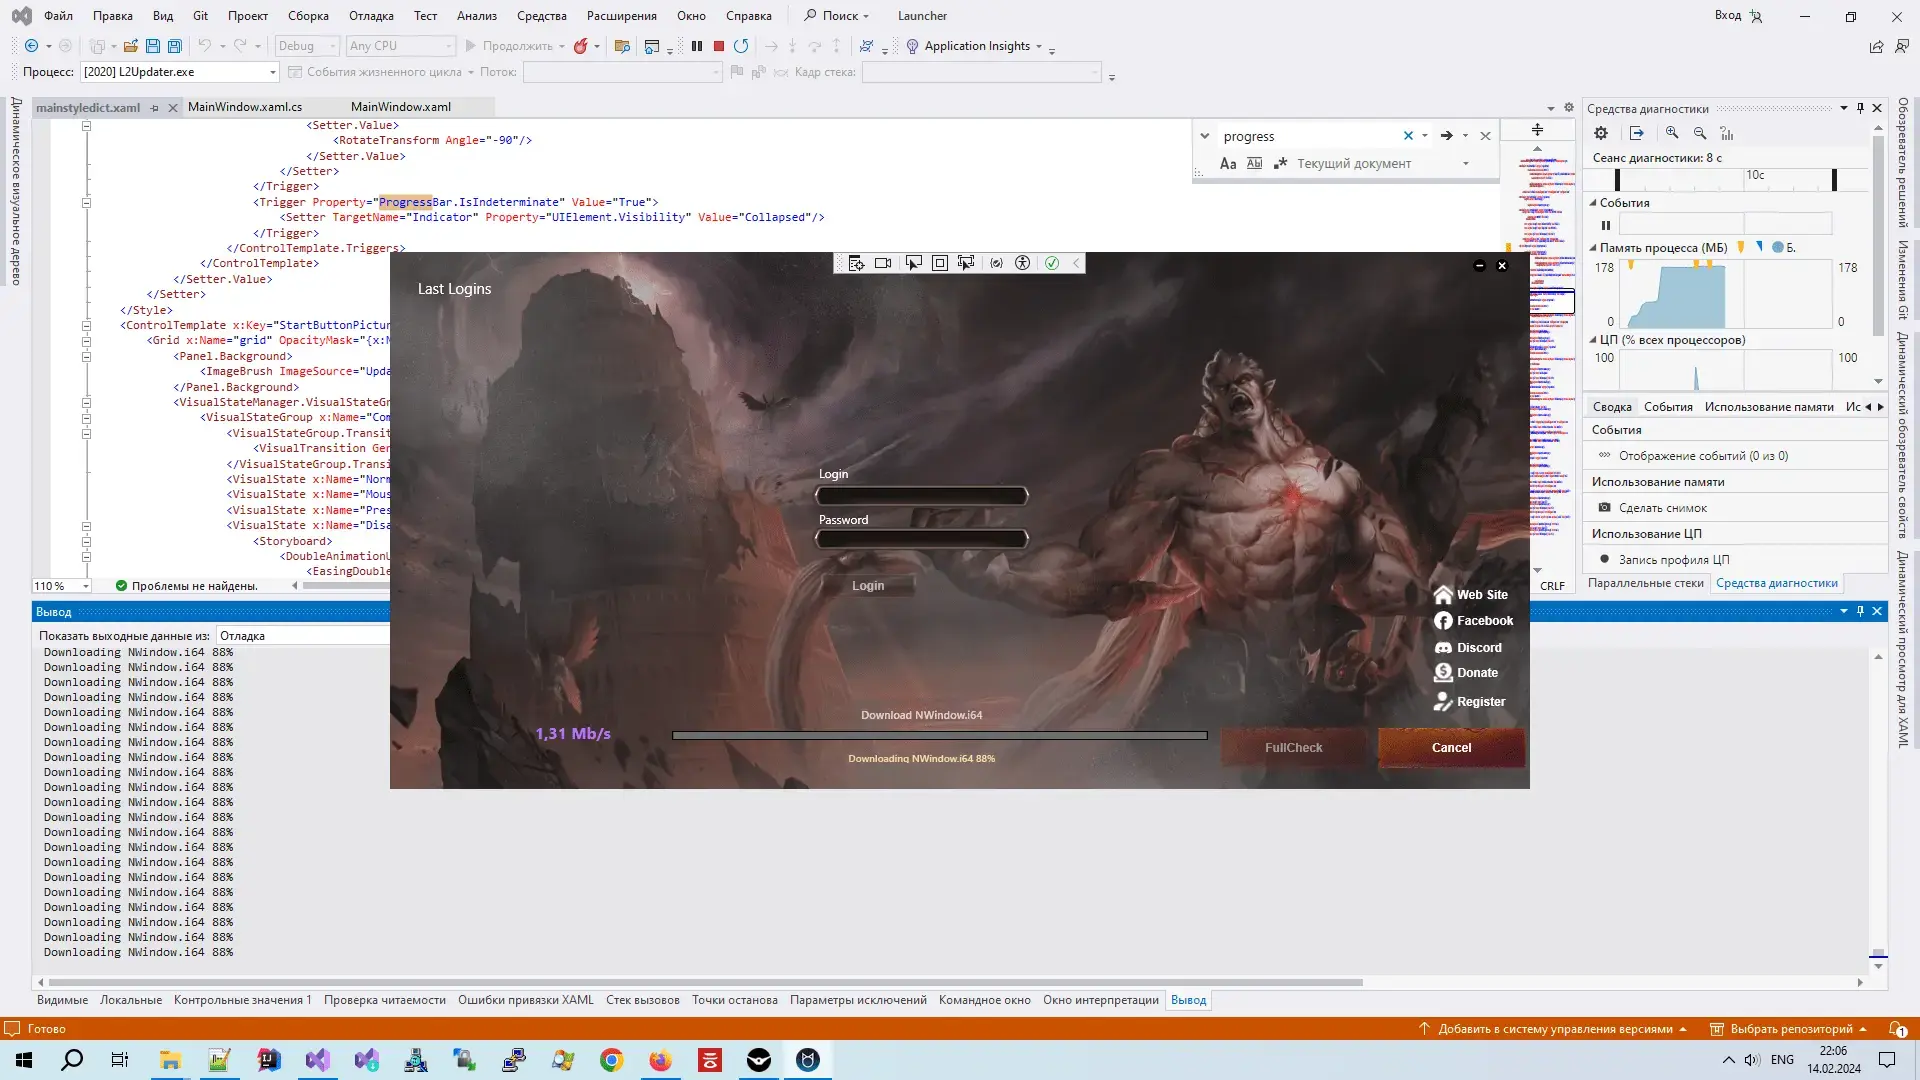
Task: Navigate backward in the toolbar
Action: [x=31, y=46]
